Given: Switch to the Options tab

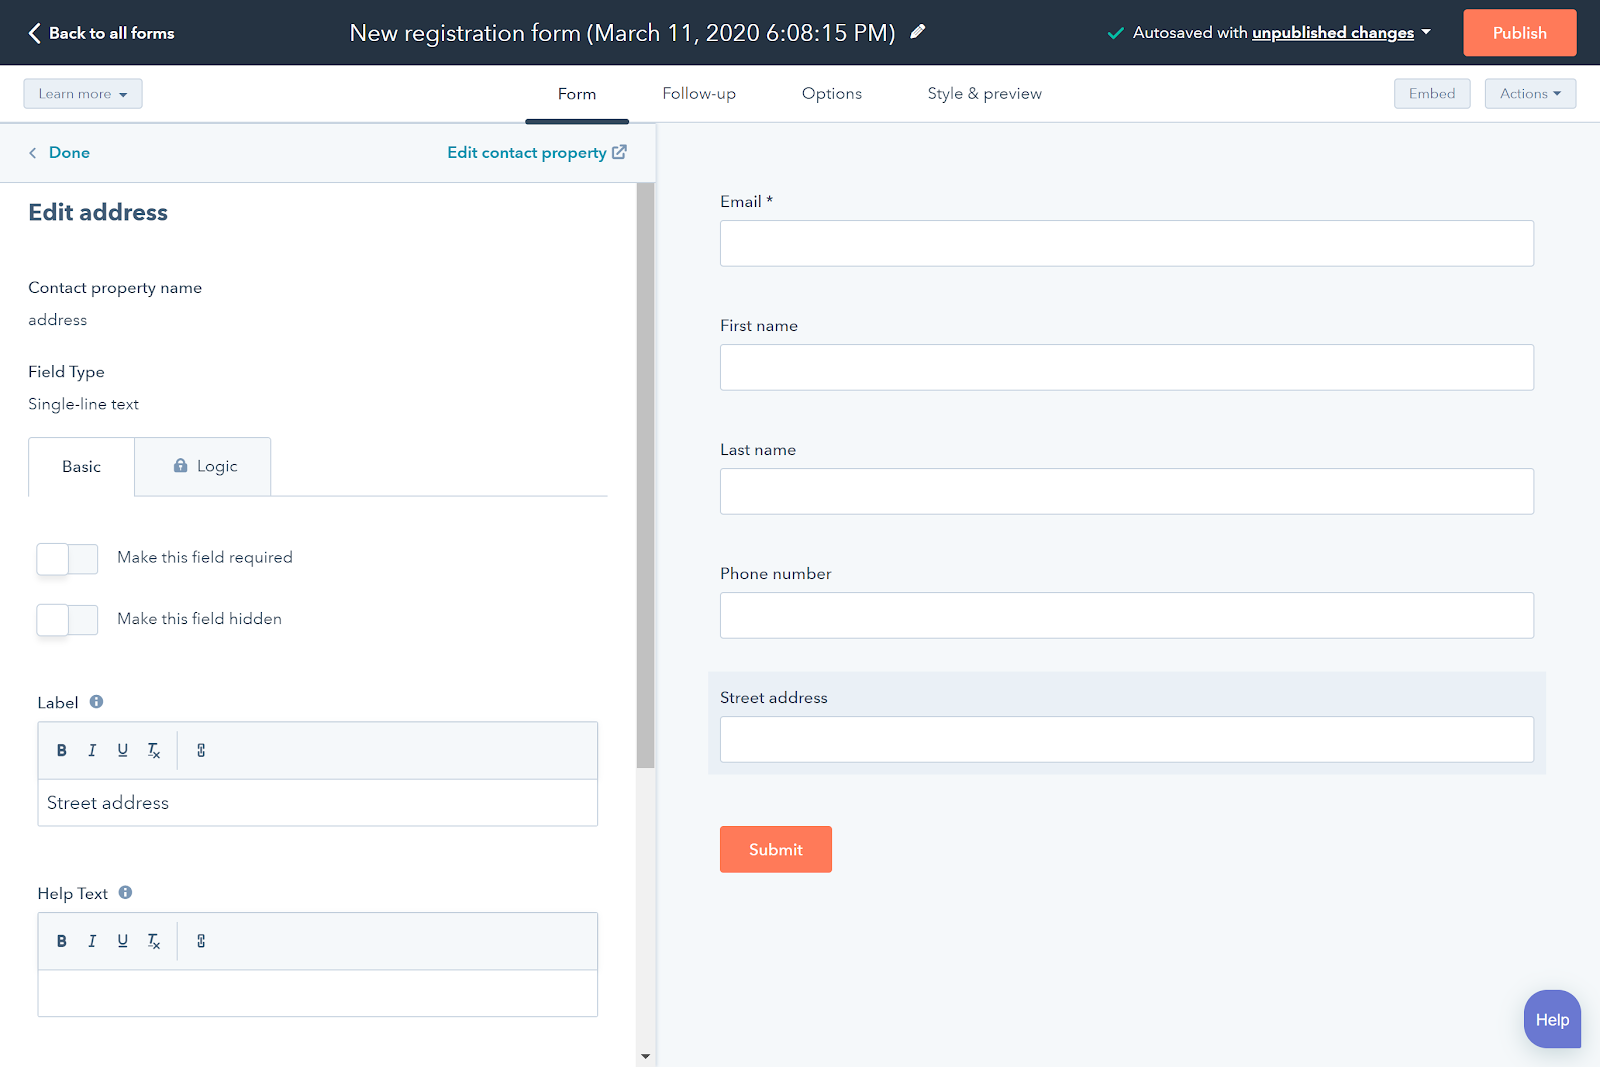Looking at the screenshot, I should (832, 94).
